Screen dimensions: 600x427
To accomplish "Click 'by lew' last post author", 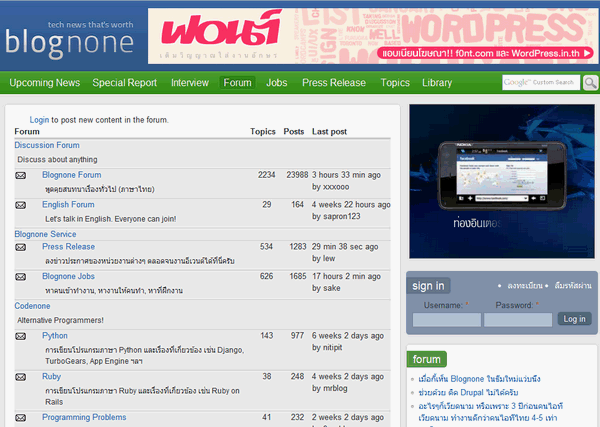I will (323, 259).
